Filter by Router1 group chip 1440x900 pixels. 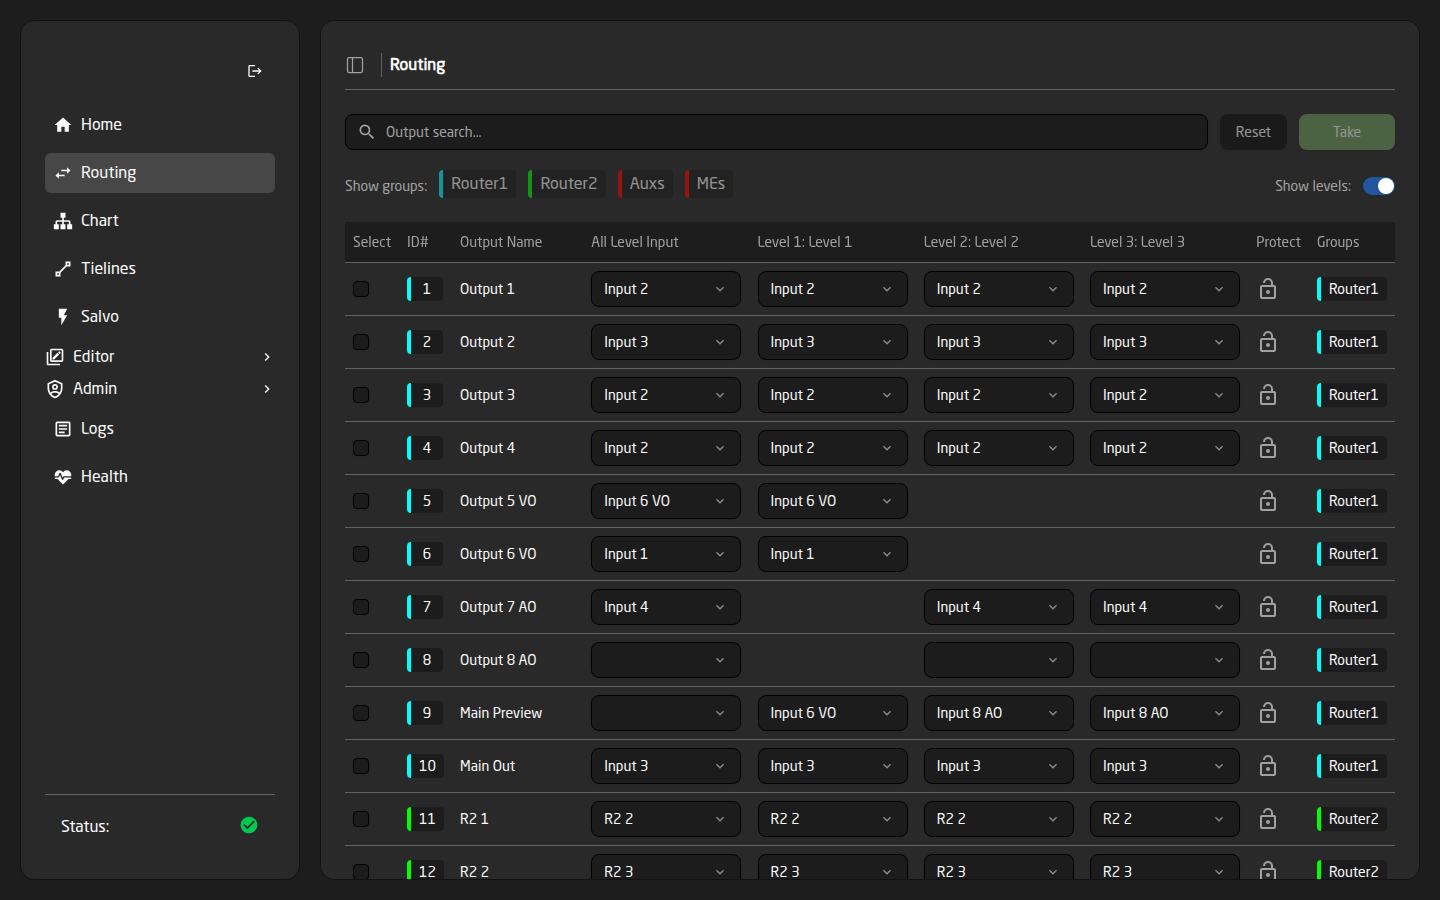tap(478, 184)
